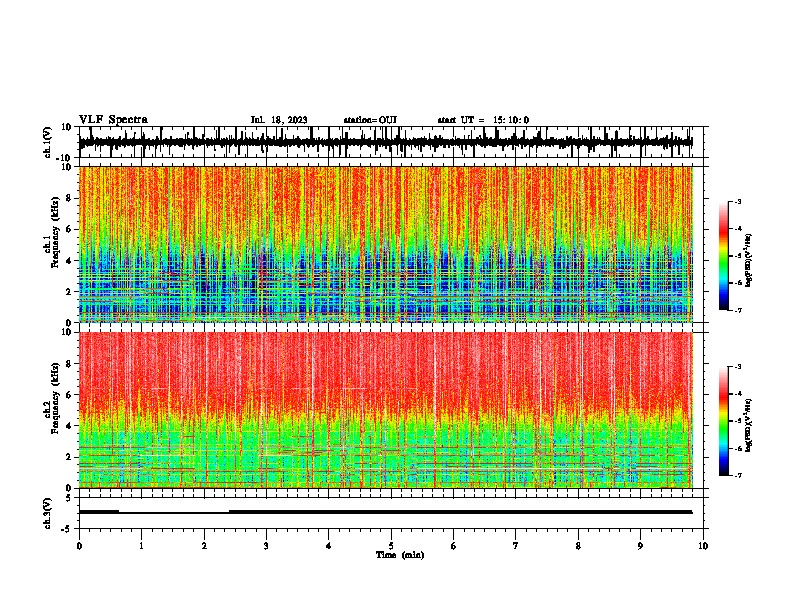Click the "-7" value on ch.1 colorbar
Screen dimensions: 792x612
click(738, 310)
